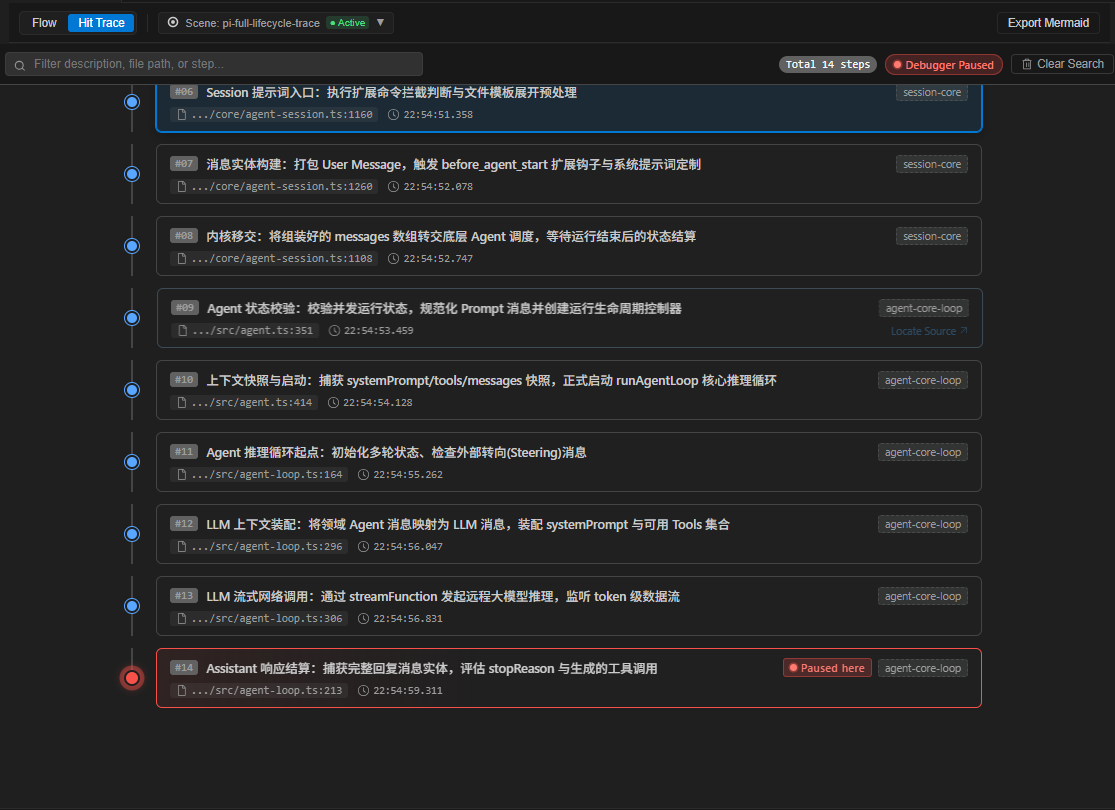Click session-core tag on step #06
The image size is (1115, 810).
tap(932, 92)
